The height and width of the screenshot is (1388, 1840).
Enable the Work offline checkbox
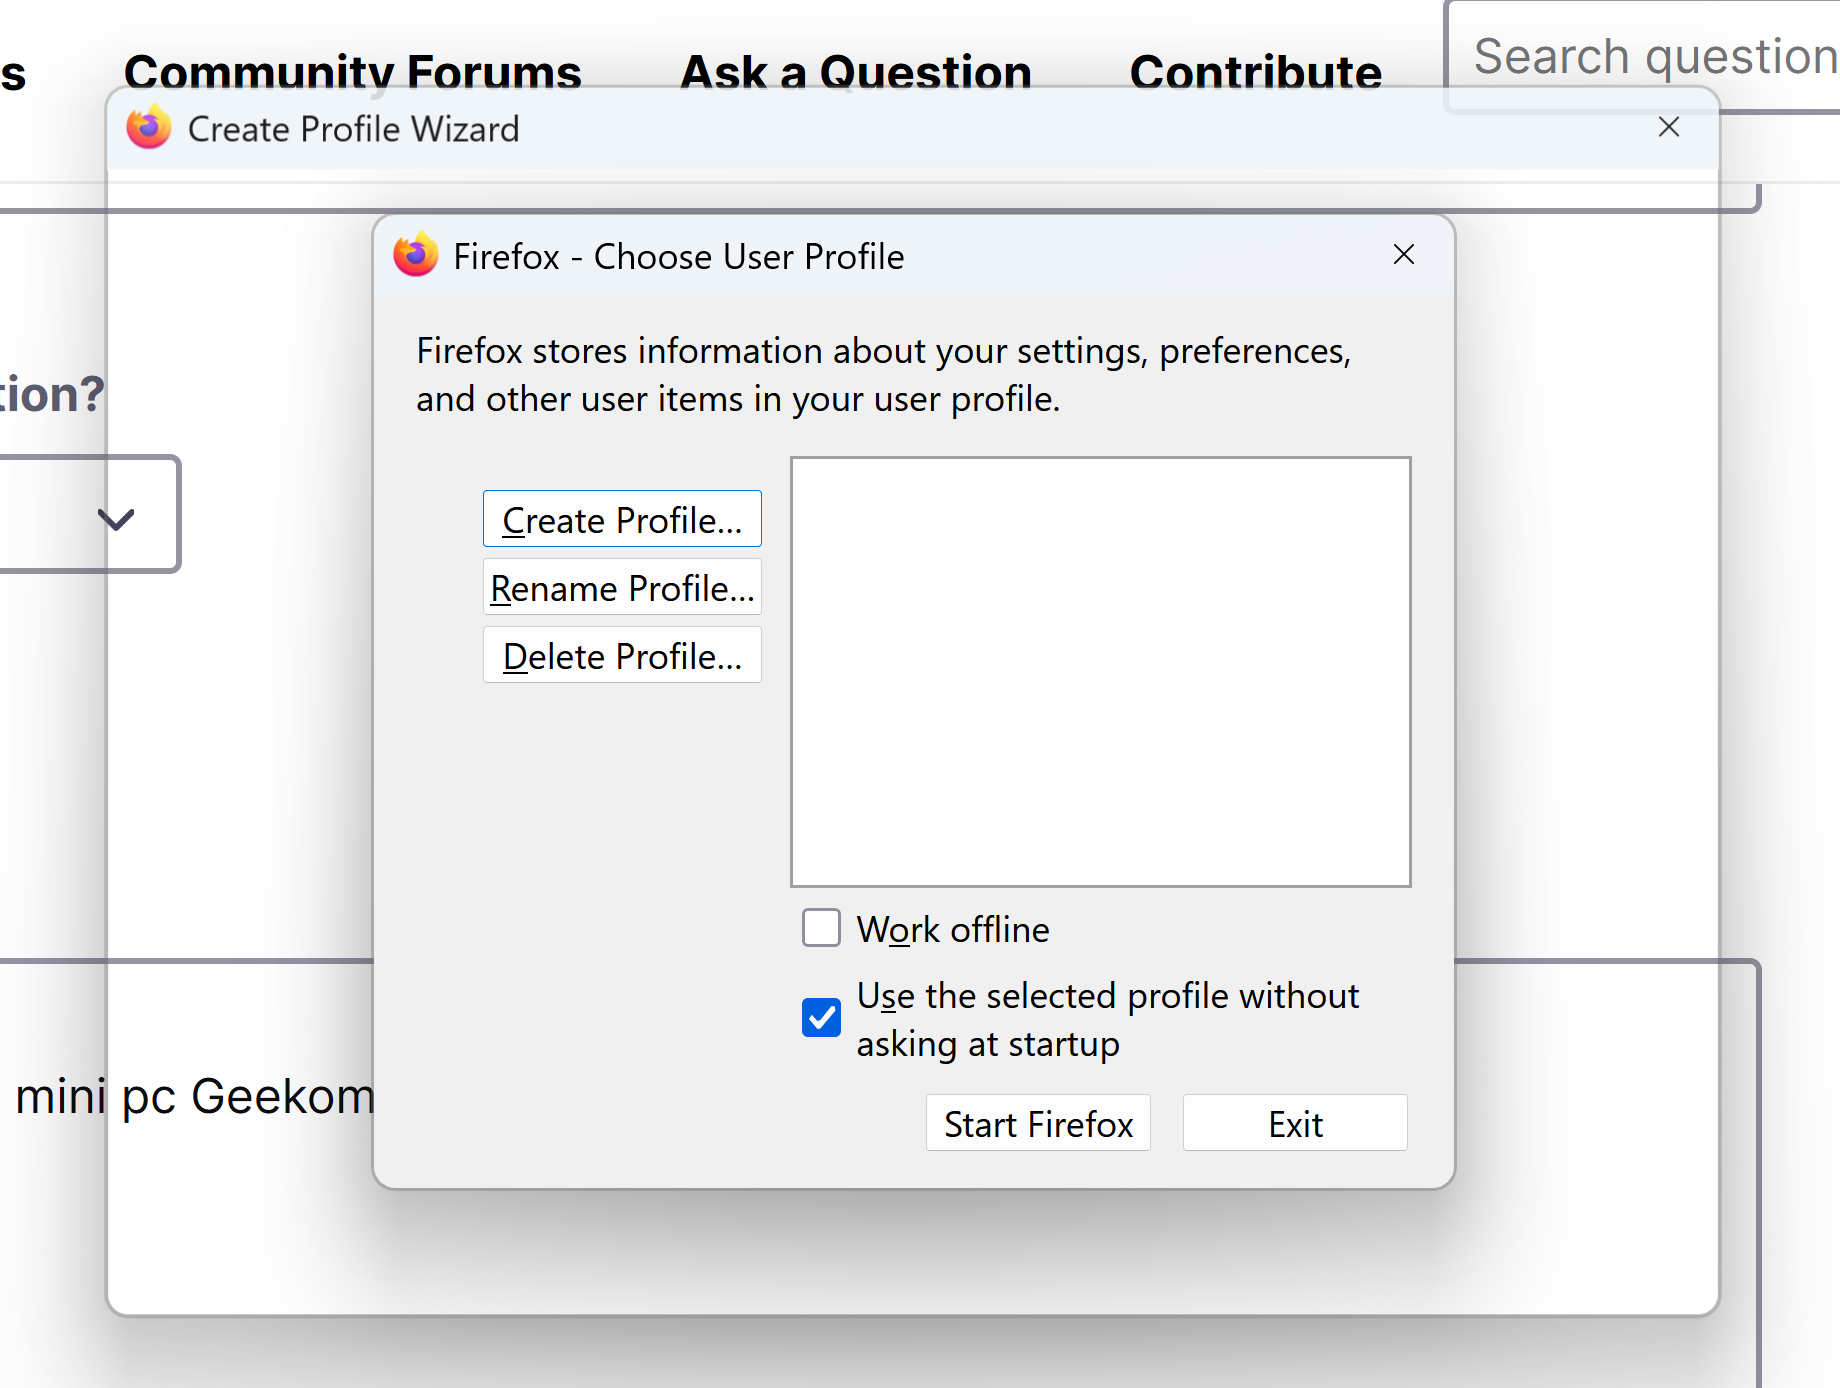click(x=821, y=928)
